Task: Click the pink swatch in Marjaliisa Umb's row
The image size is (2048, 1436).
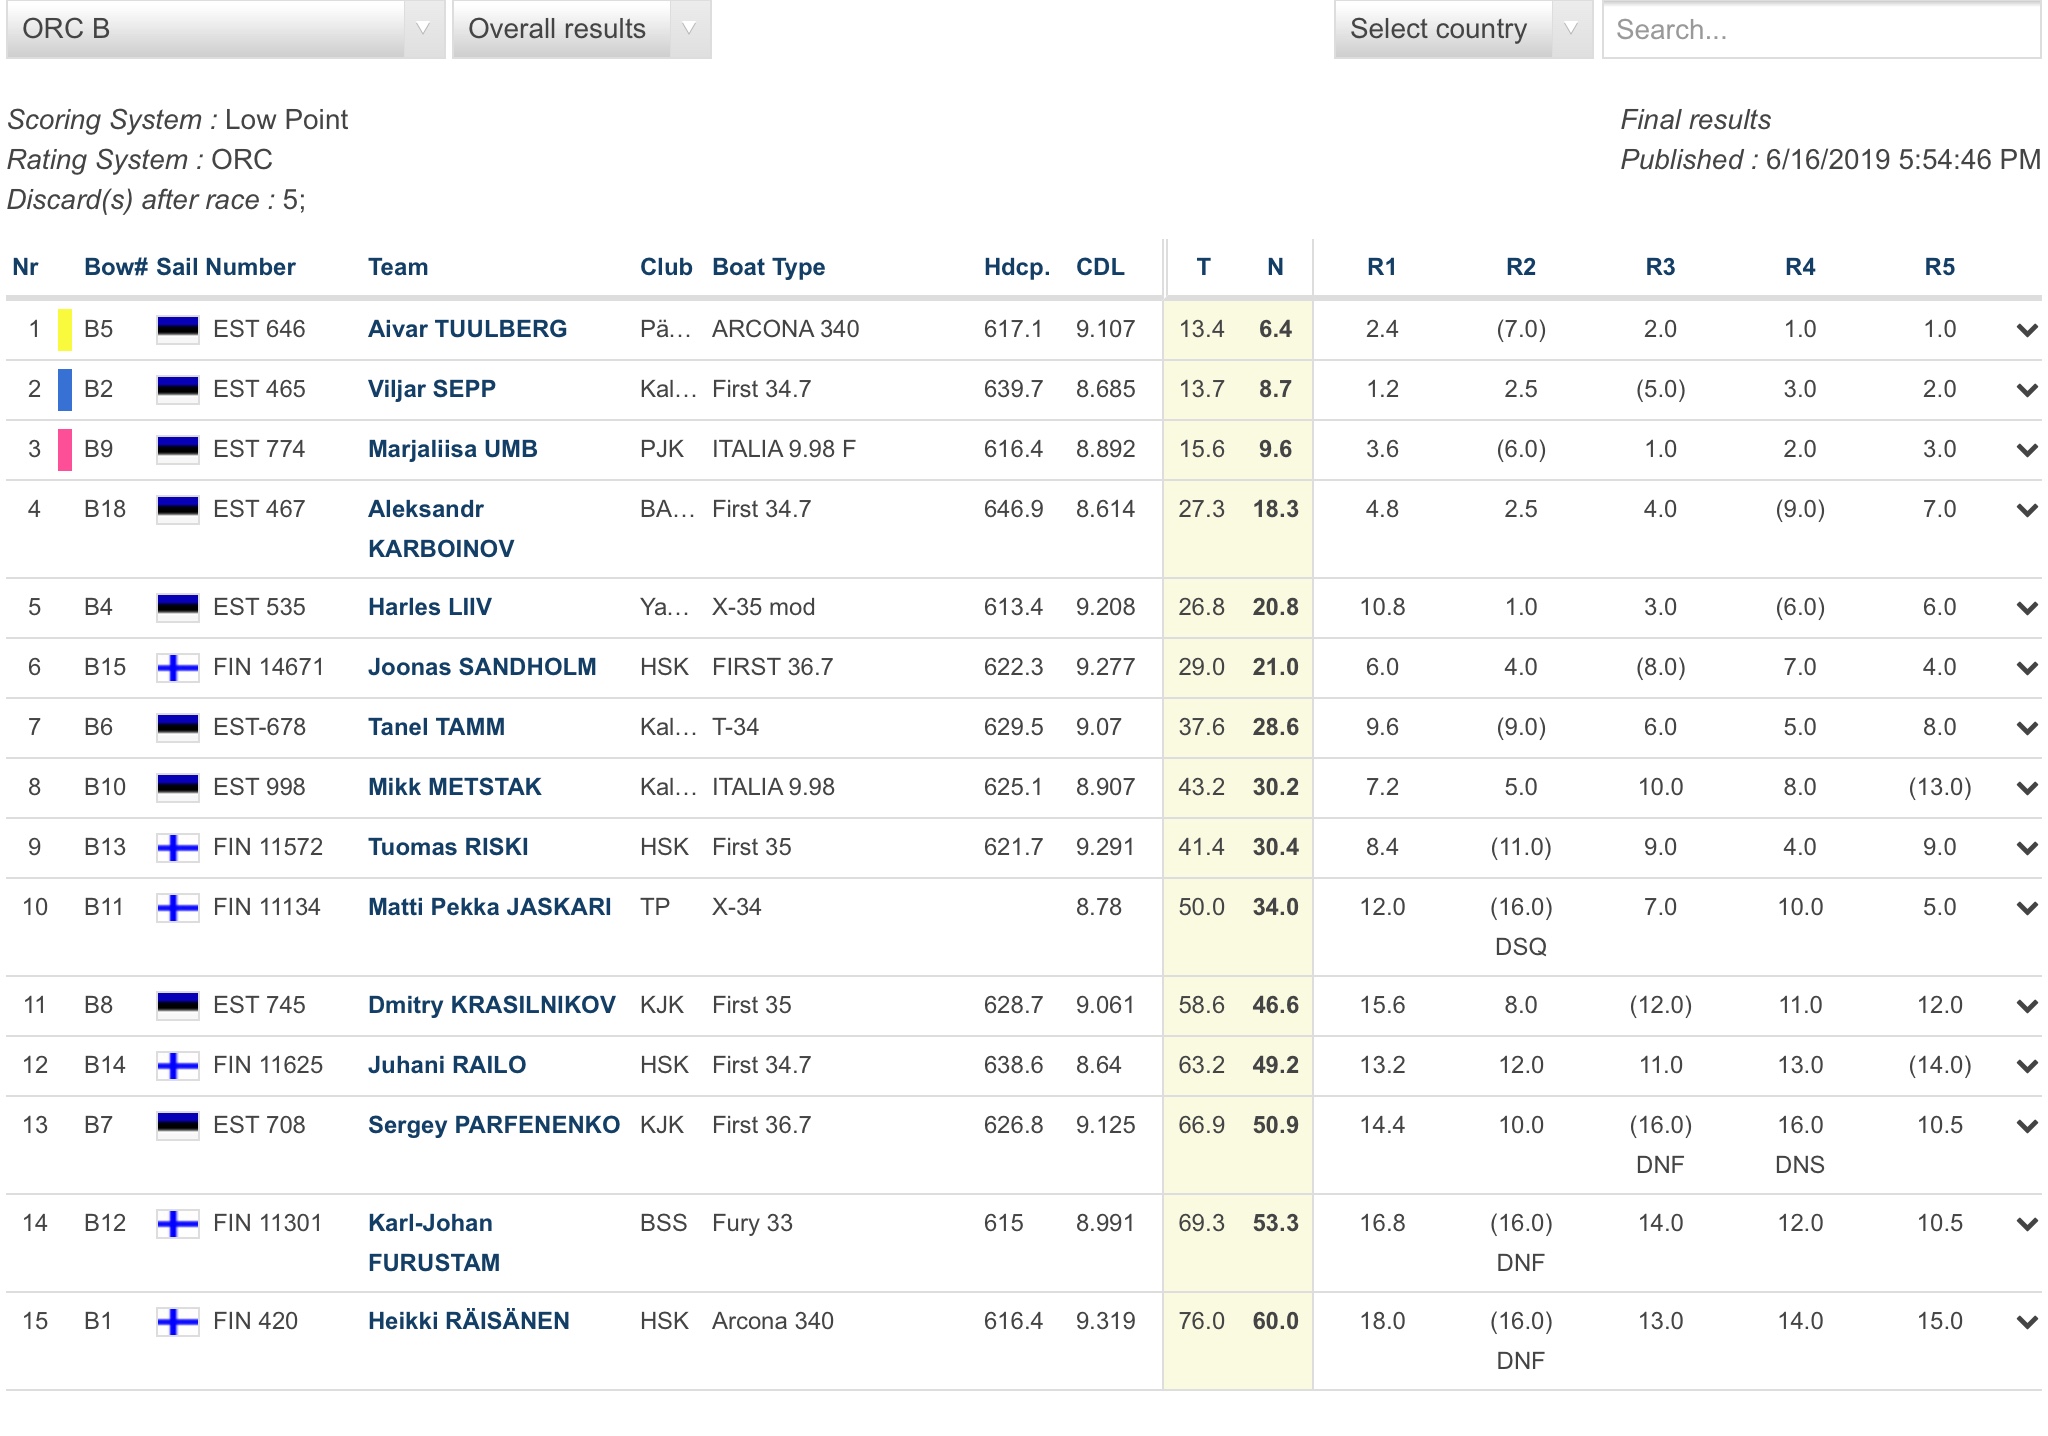Action: tap(65, 449)
